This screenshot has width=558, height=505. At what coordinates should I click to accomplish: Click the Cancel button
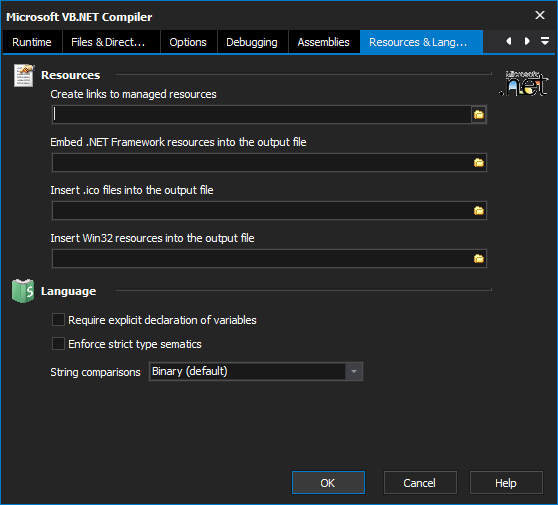coord(420,483)
